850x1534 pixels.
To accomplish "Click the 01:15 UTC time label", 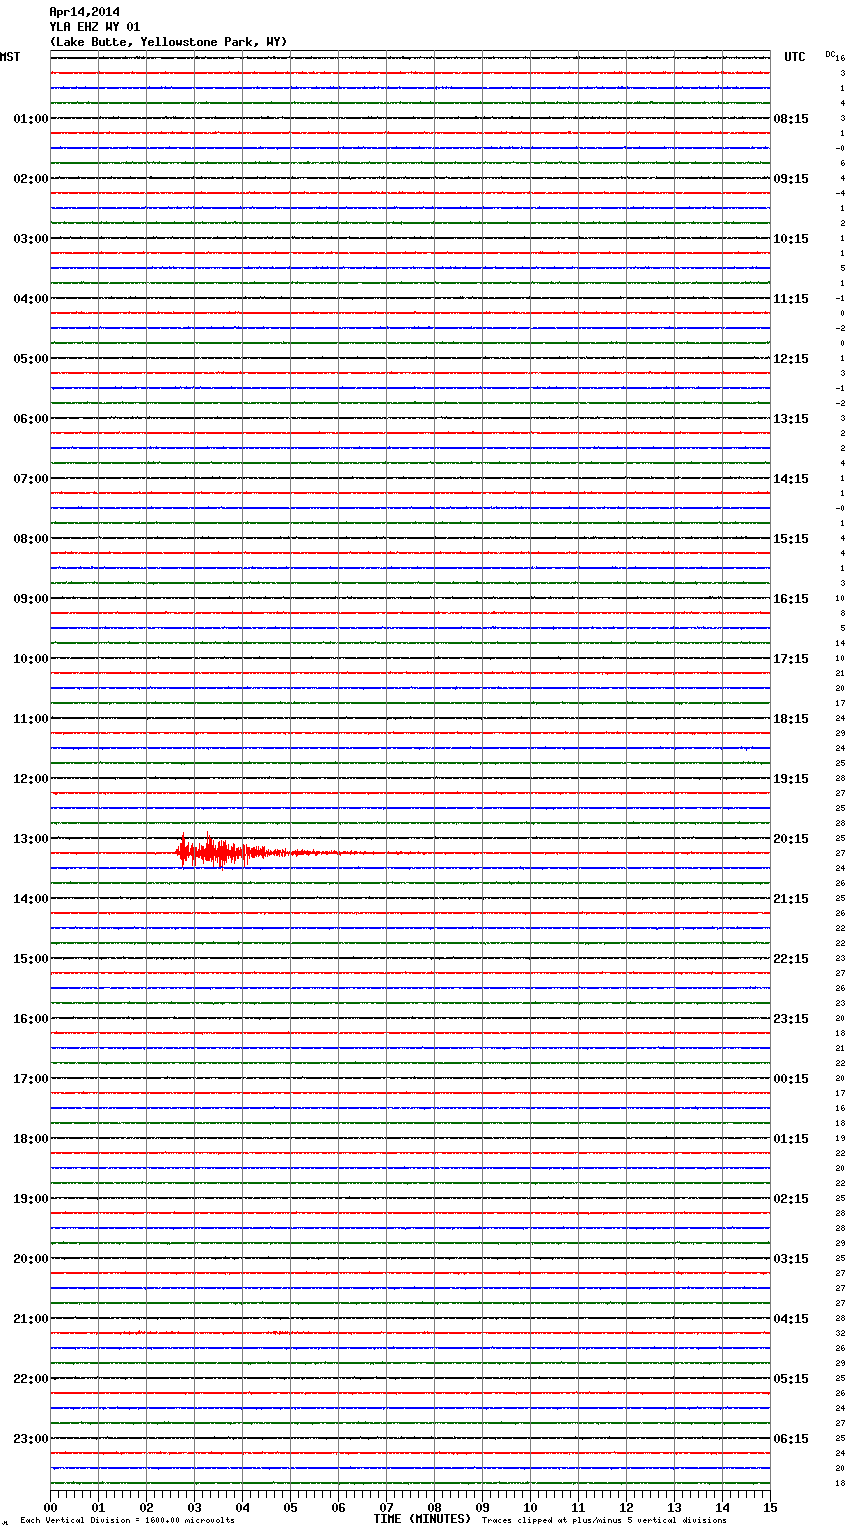I will (x=791, y=1139).
